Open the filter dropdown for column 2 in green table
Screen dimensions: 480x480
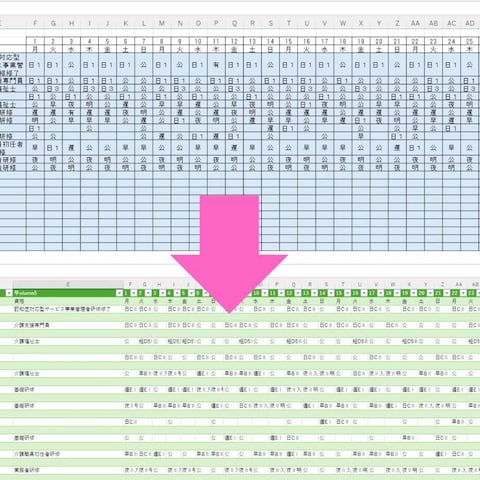pyautogui.click(x=148, y=293)
